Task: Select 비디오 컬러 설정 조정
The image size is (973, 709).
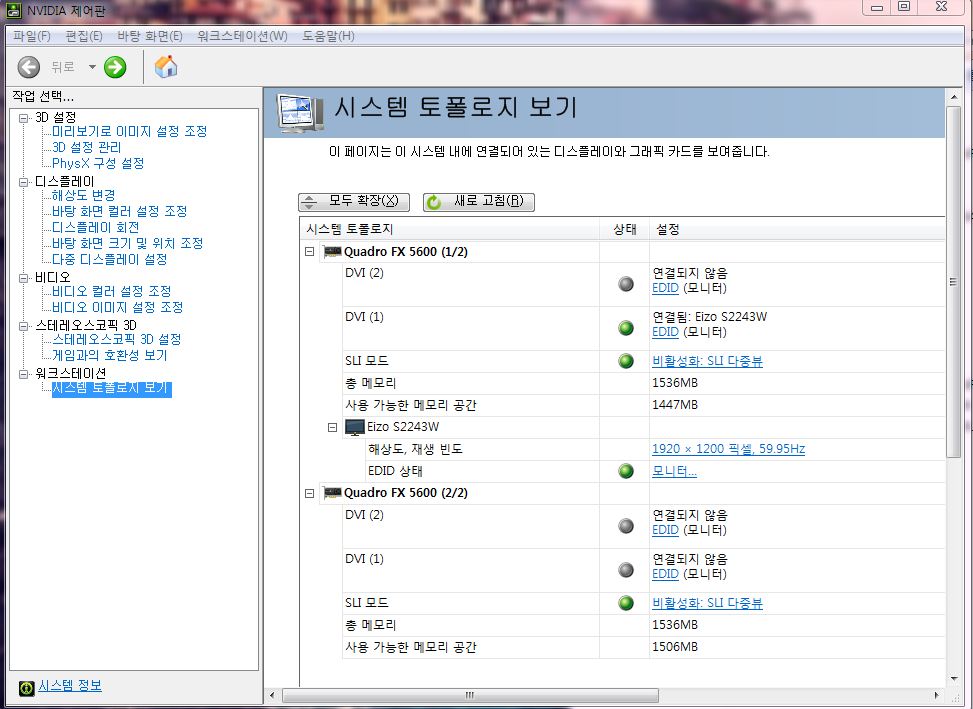Action: [112, 292]
